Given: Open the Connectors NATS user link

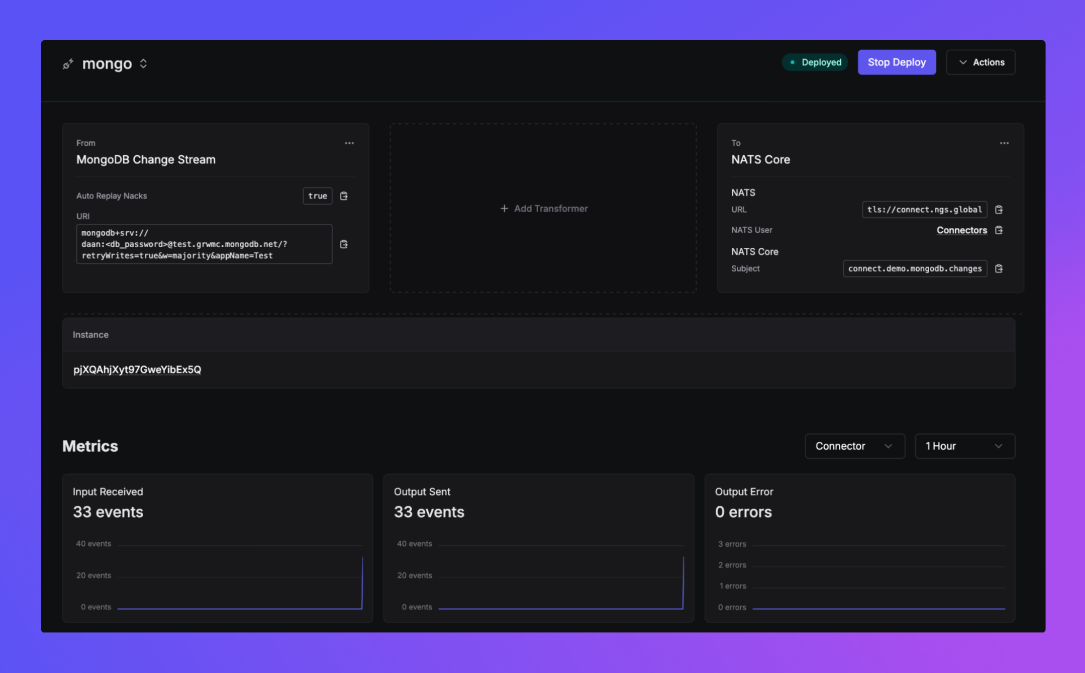Looking at the screenshot, I should (962, 230).
